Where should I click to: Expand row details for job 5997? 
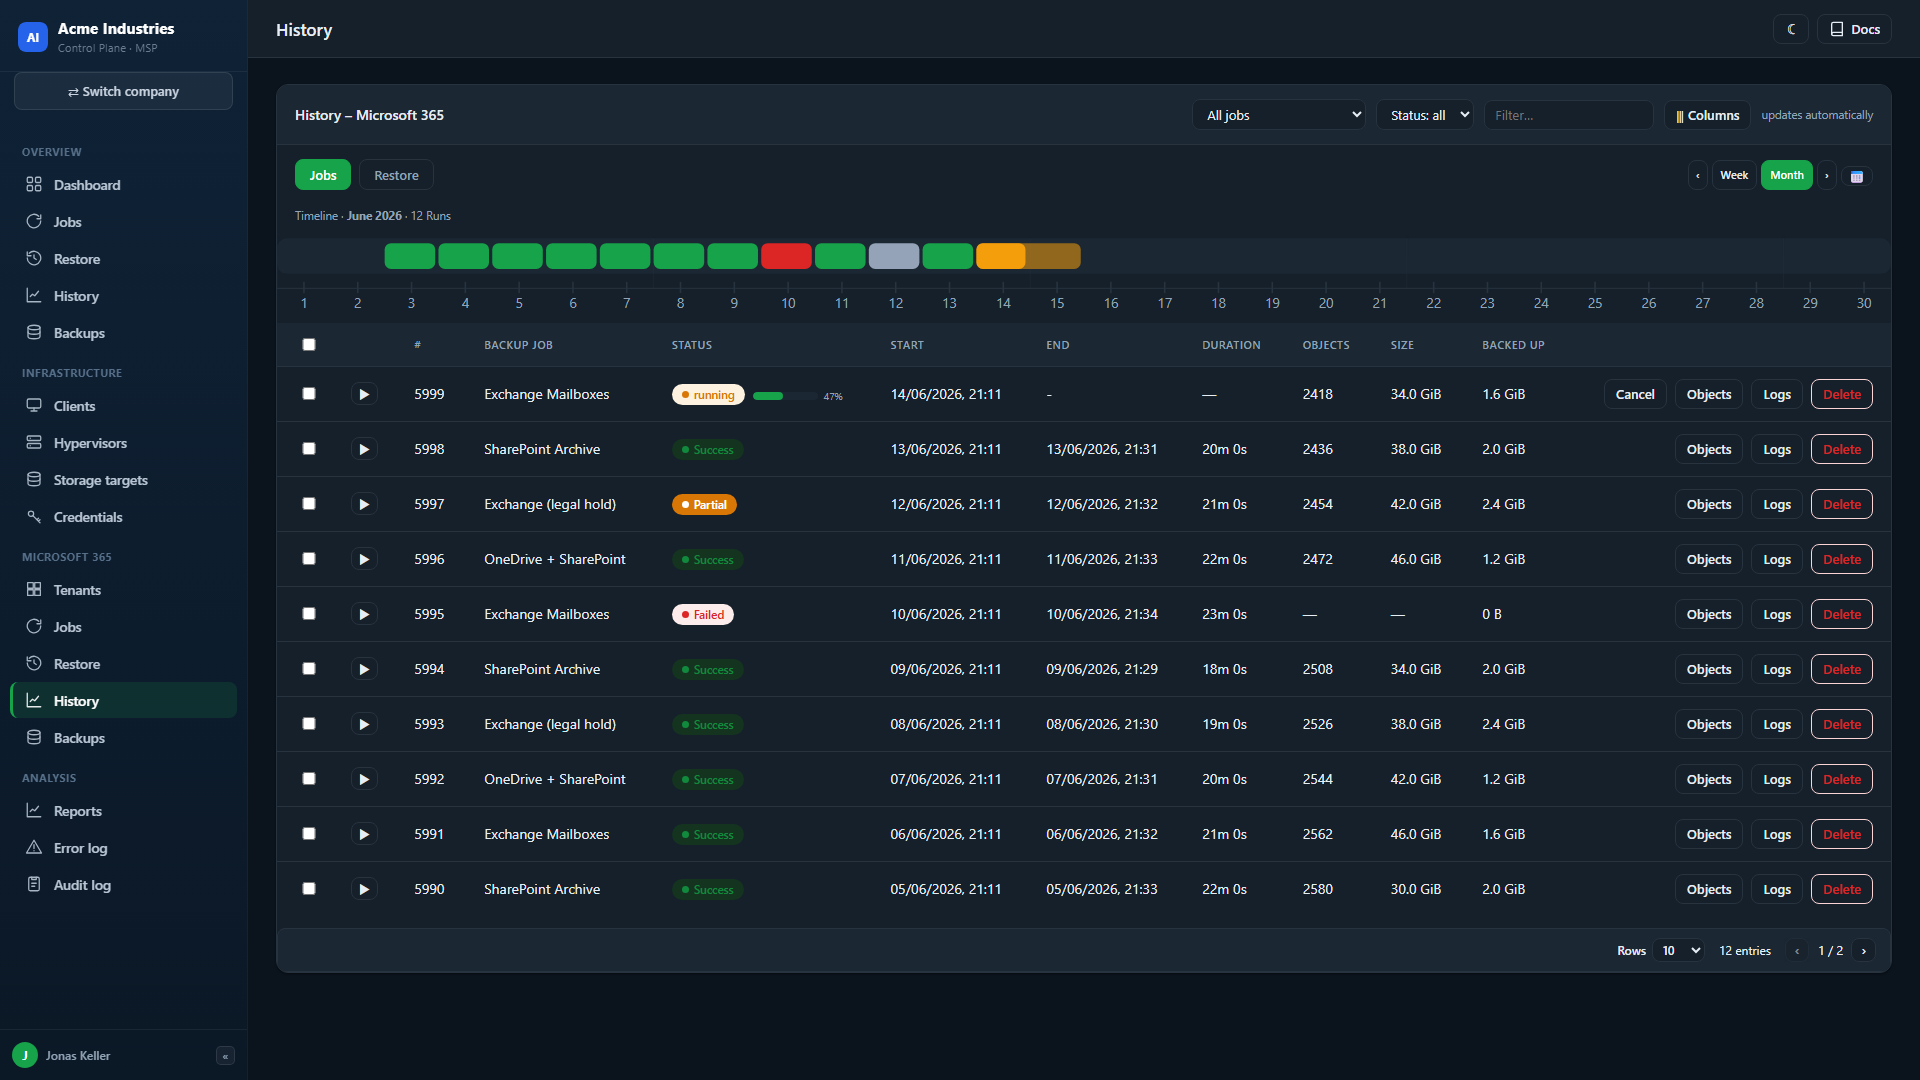(x=364, y=504)
